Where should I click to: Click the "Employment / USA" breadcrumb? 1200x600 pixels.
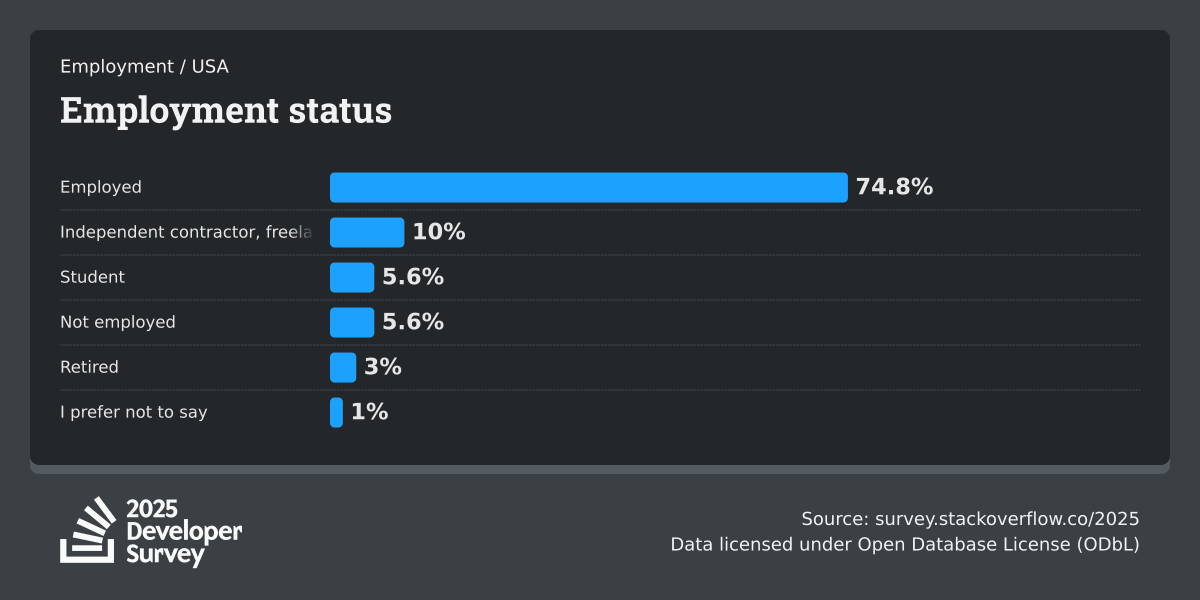pyautogui.click(x=144, y=67)
